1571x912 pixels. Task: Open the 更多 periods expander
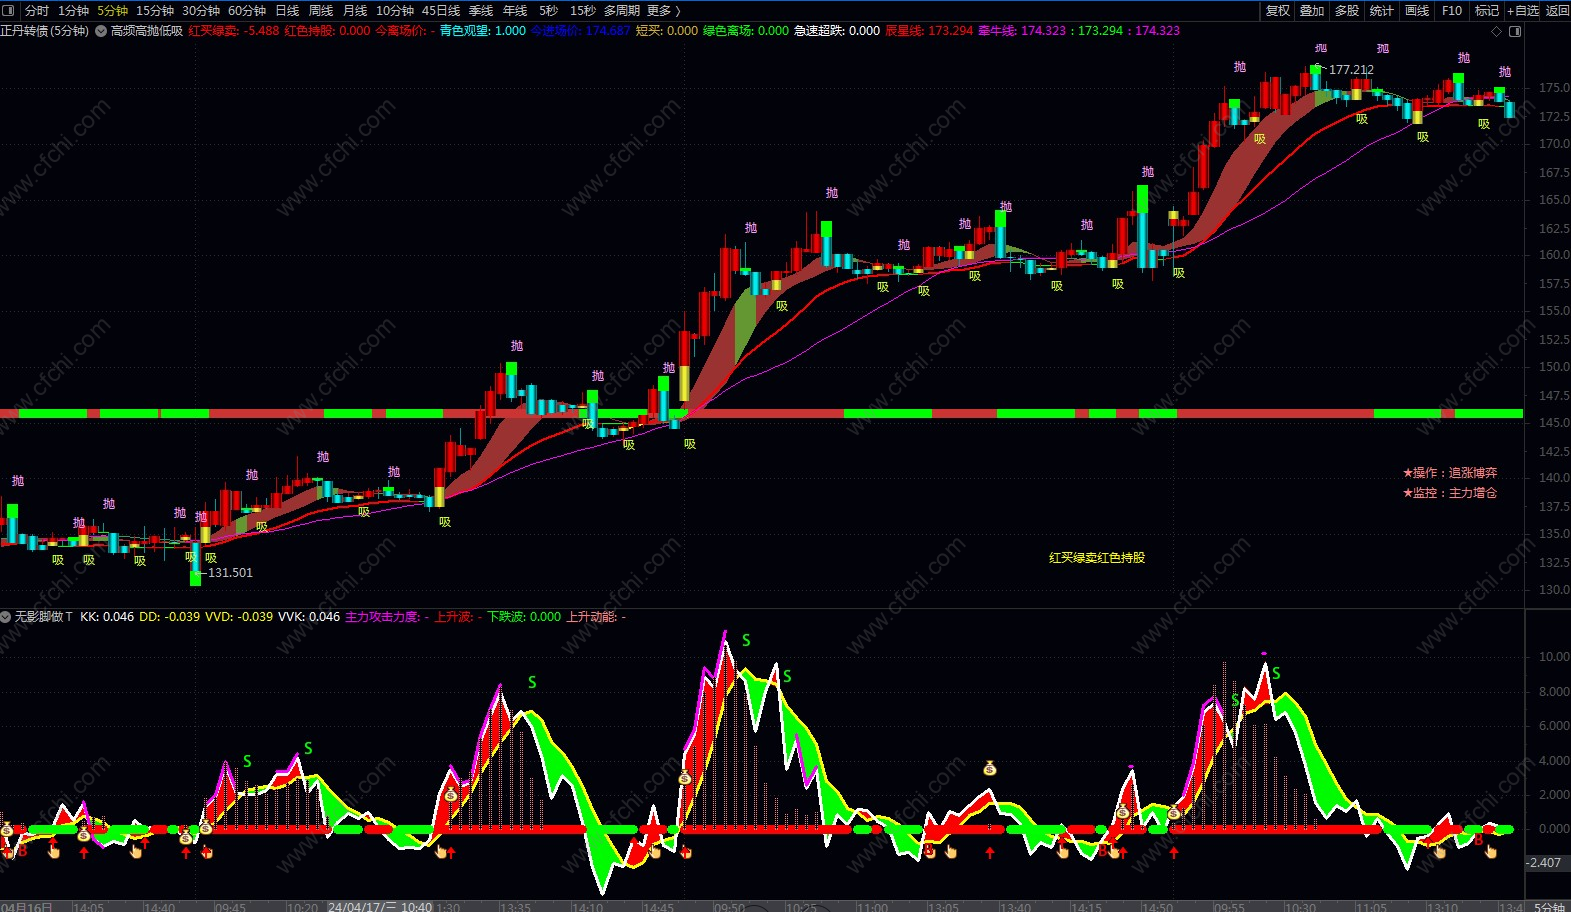(664, 10)
